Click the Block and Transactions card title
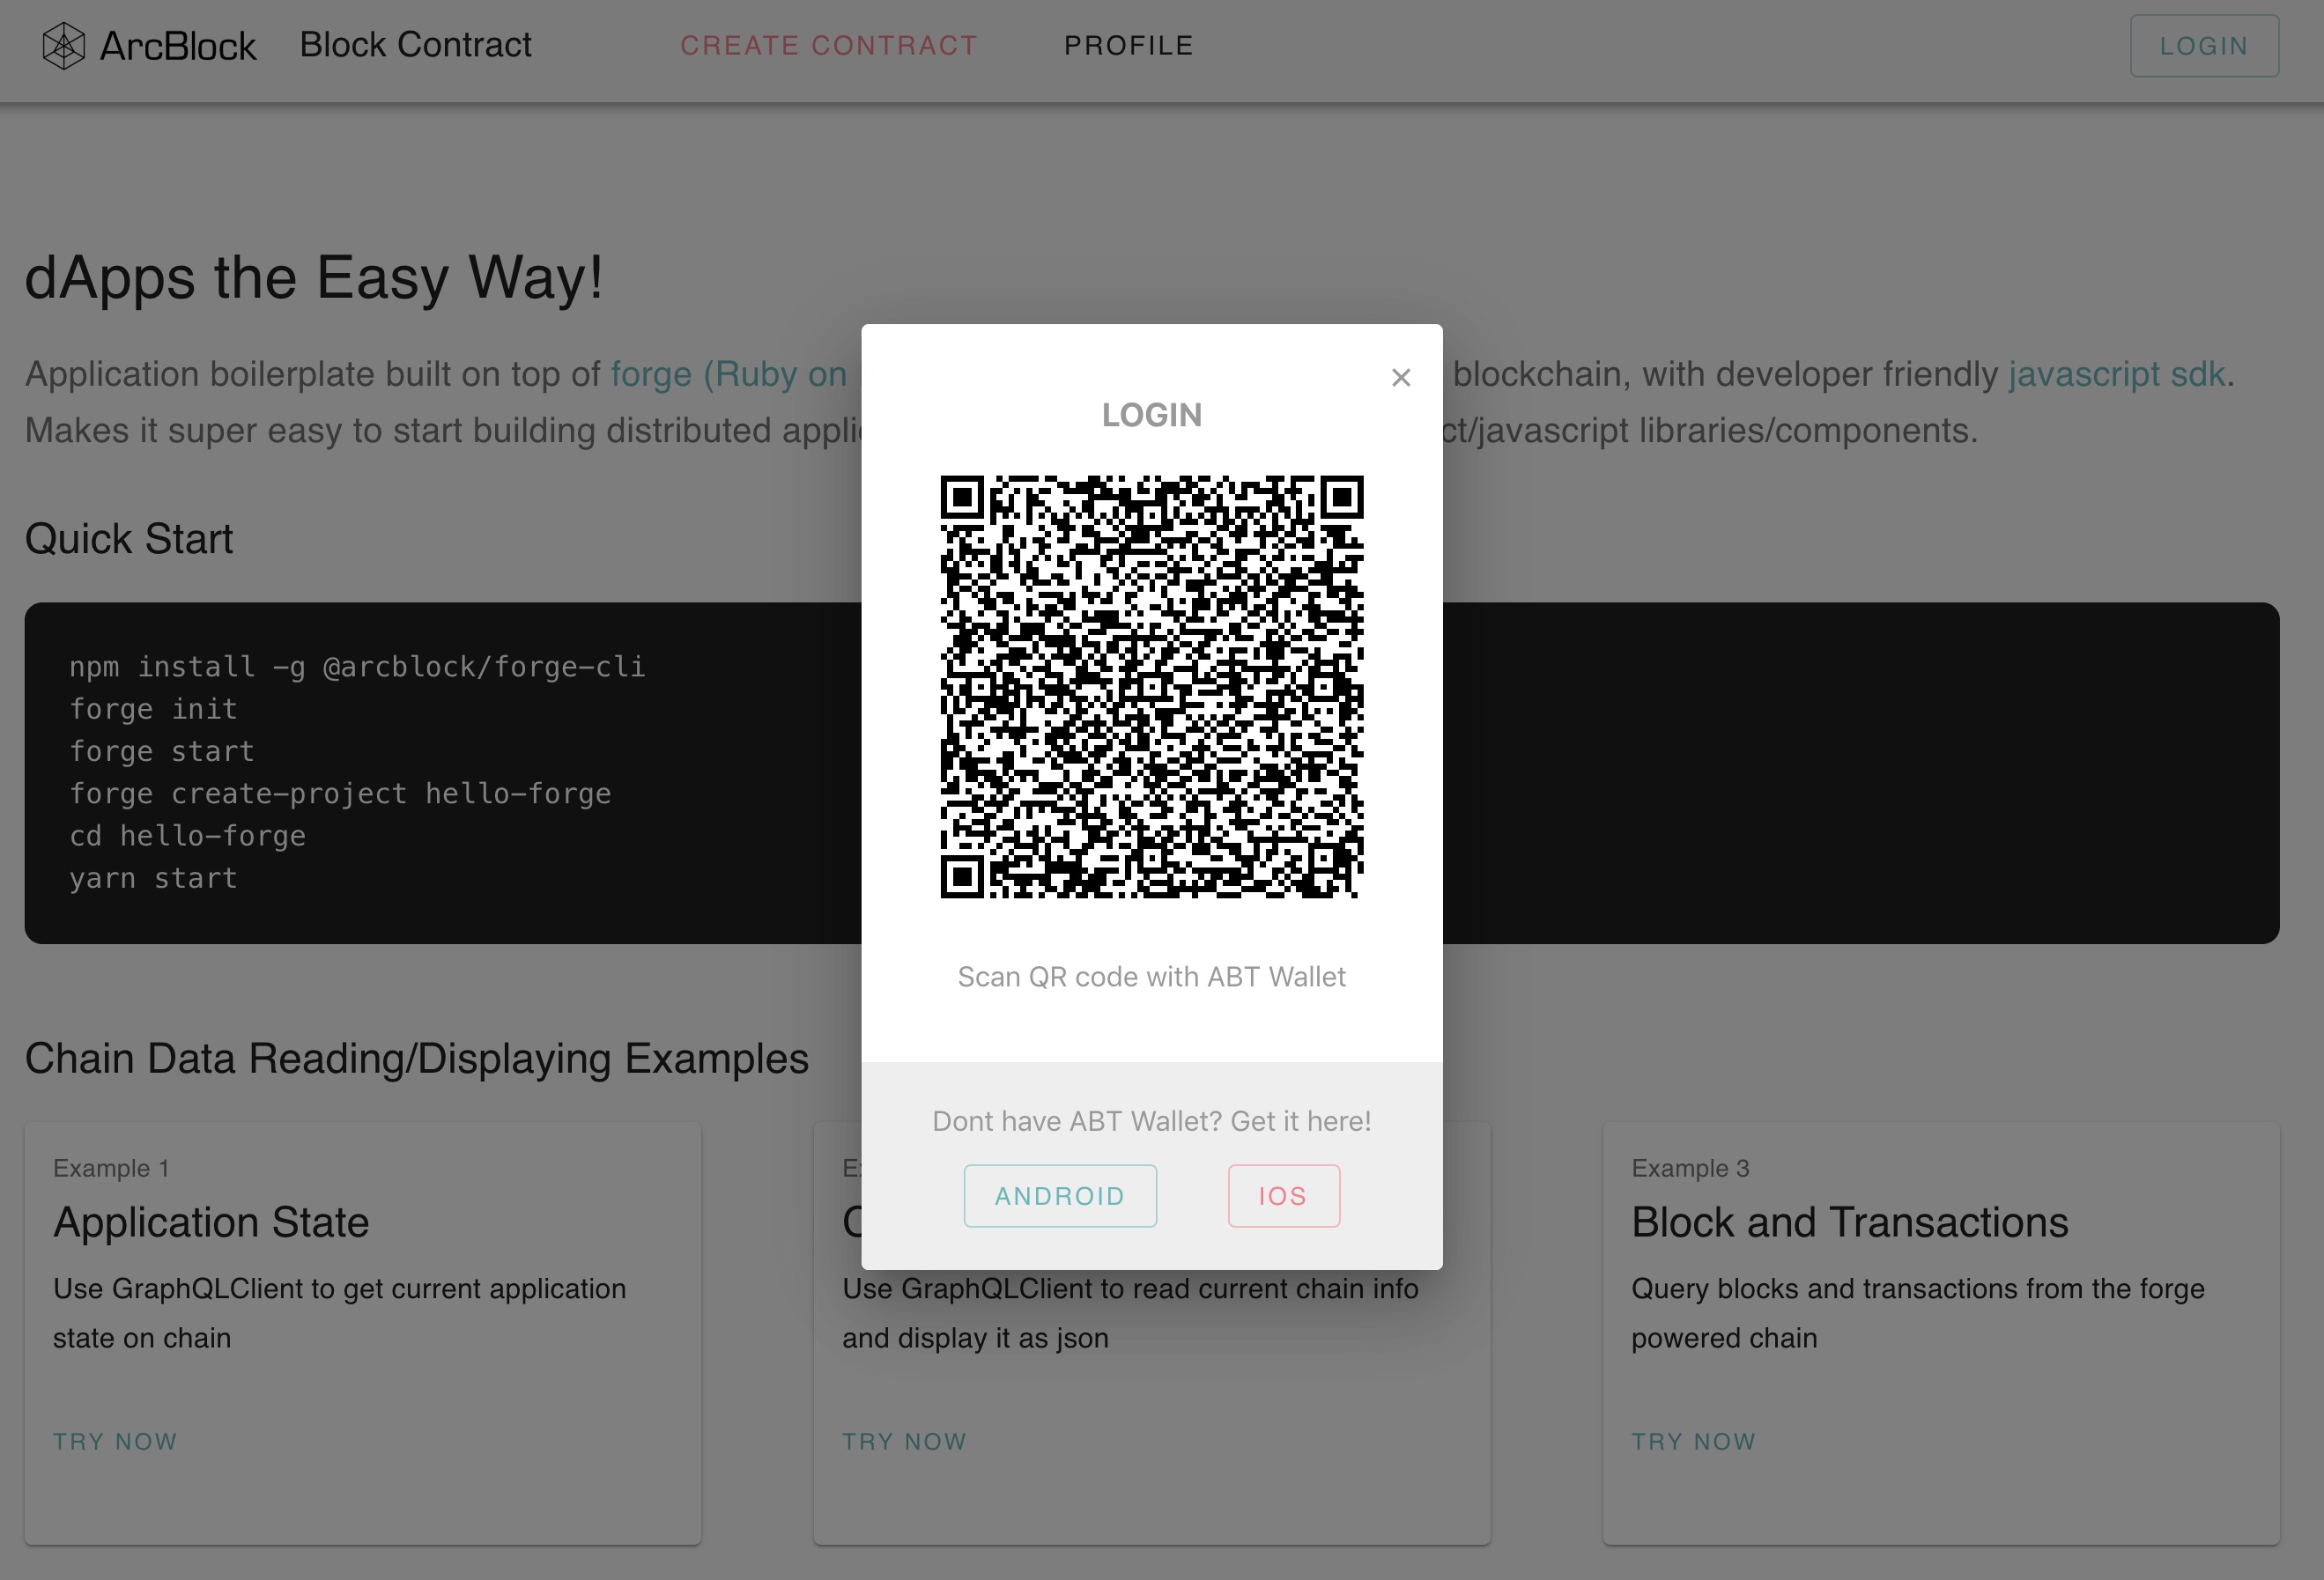The width and height of the screenshot is (2324, 1580). tap(1849, 1222)
